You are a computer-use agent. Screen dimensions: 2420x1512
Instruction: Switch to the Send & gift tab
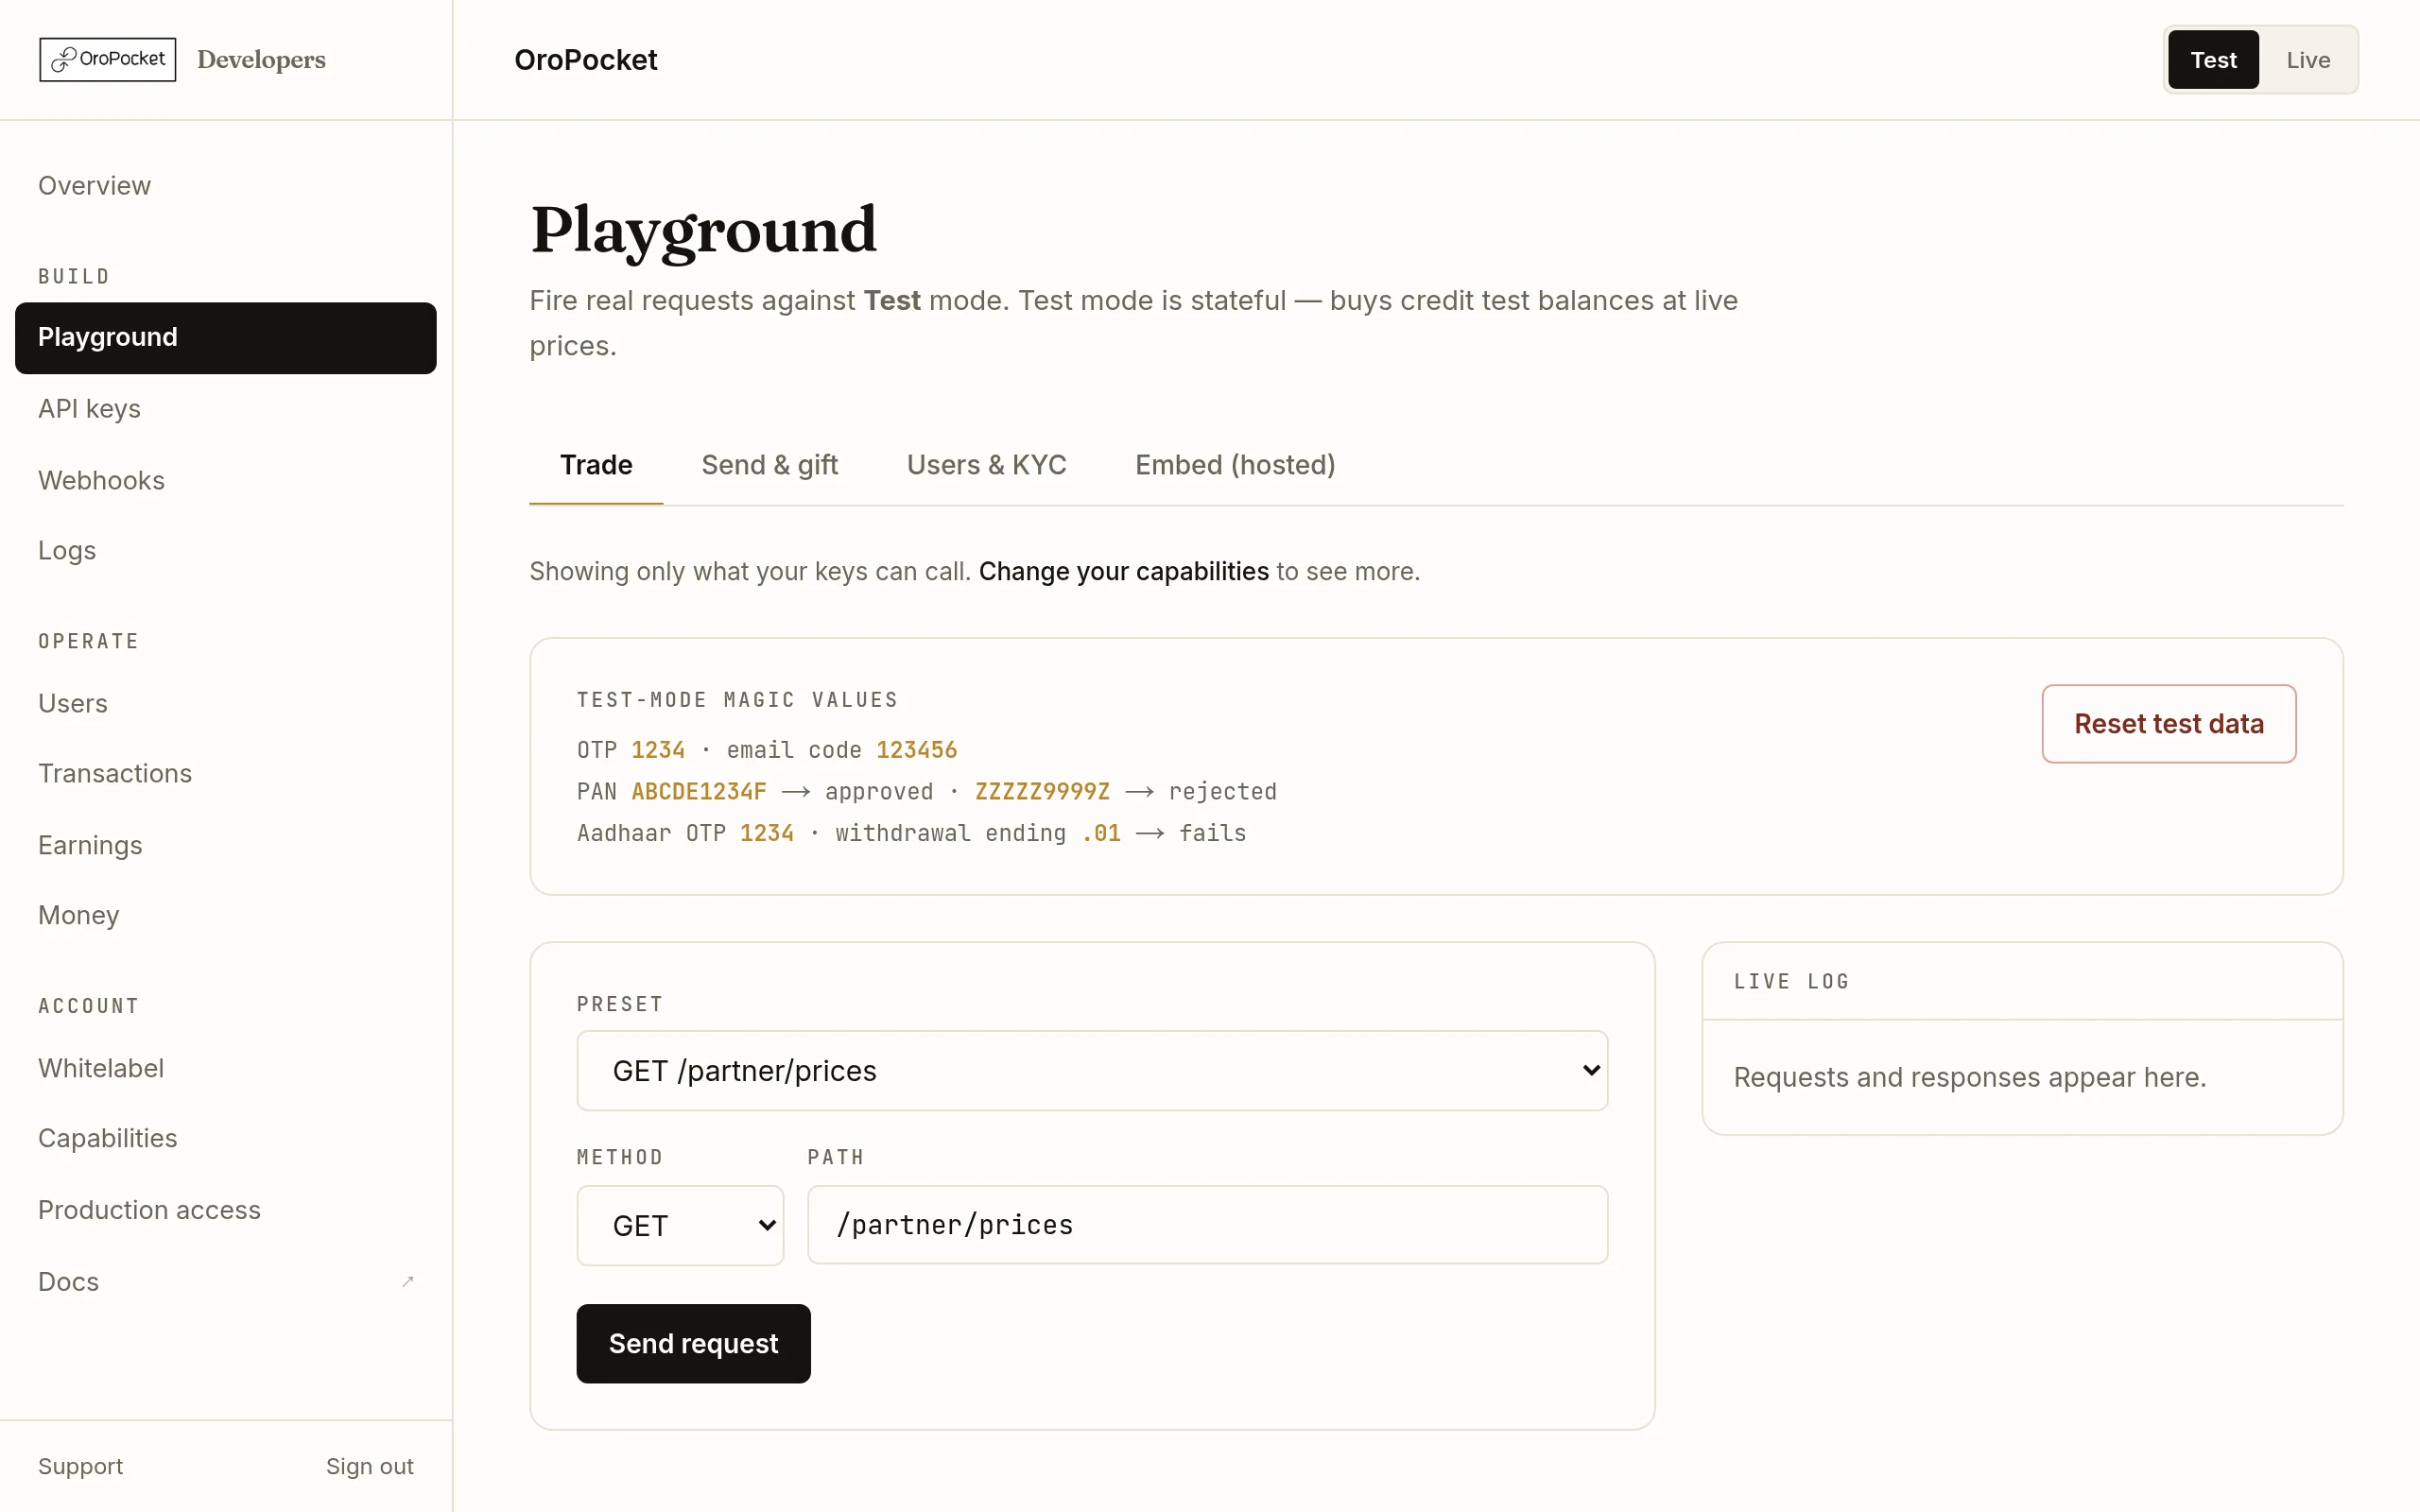pos(770,465)
